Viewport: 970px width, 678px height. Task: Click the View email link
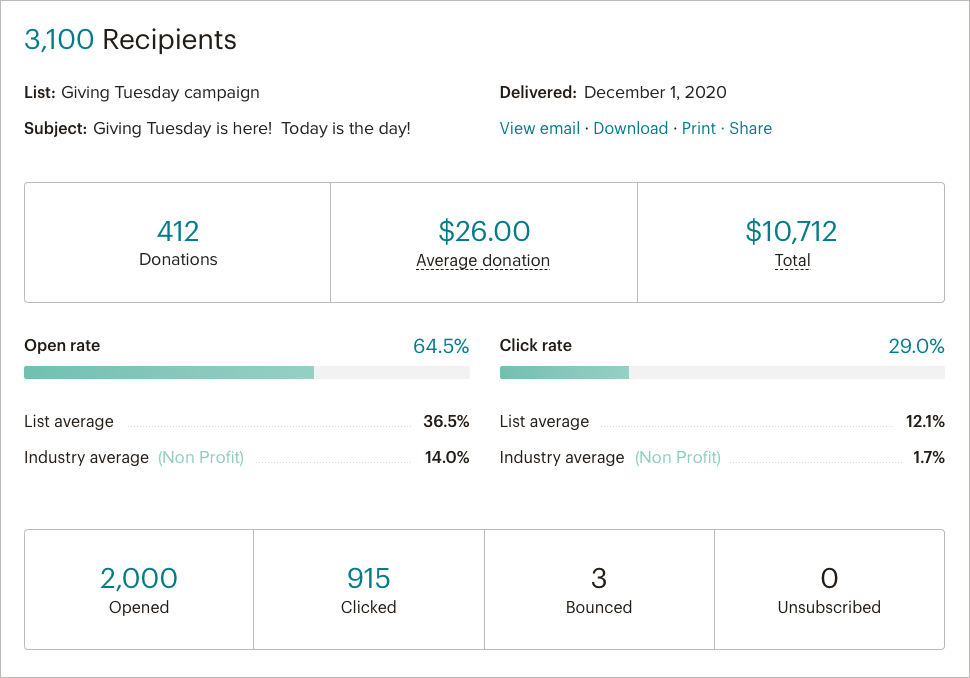coord(539,128)
